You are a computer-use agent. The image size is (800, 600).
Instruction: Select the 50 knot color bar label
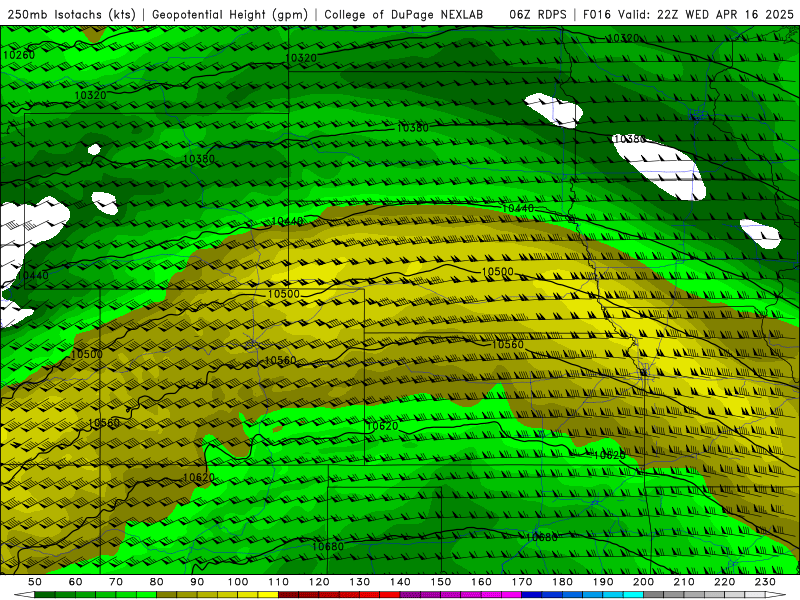point(35,582)
